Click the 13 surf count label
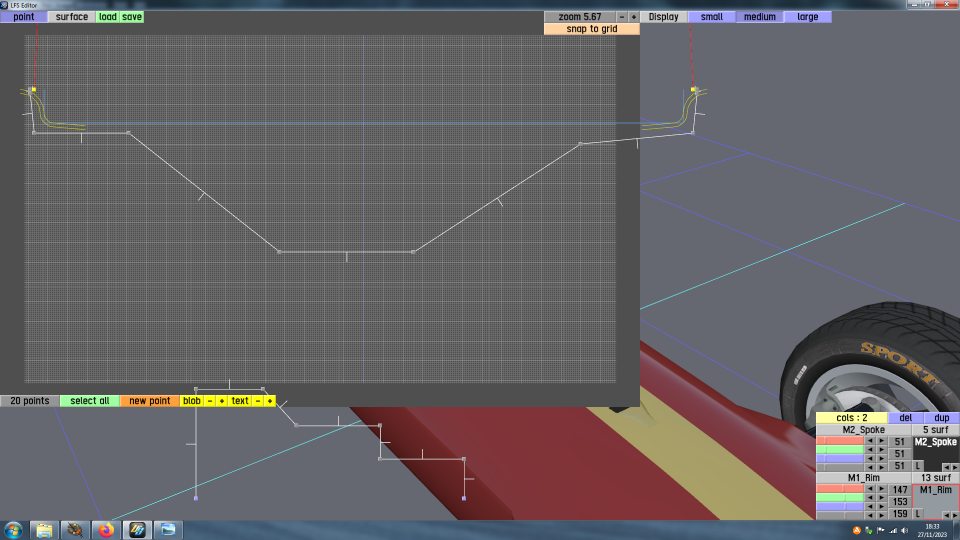960x540 pixels. pos(936,478)
